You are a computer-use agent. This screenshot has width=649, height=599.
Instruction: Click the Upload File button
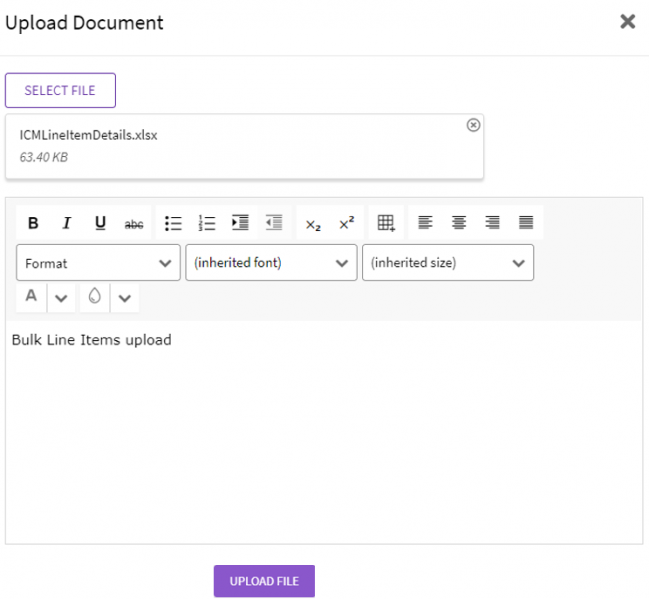(264, 581)
